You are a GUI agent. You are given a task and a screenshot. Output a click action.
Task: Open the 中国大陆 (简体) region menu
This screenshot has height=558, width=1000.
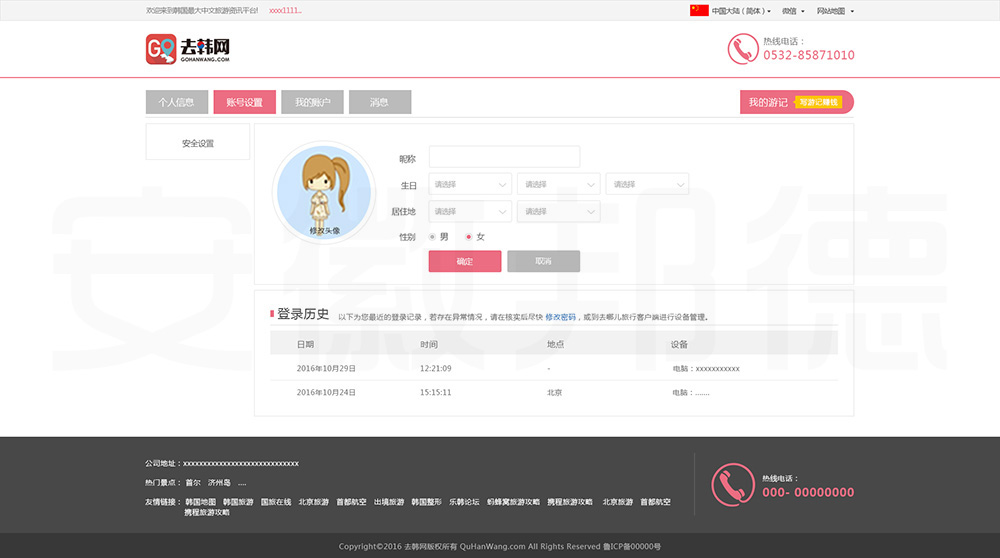pos(741,11)
